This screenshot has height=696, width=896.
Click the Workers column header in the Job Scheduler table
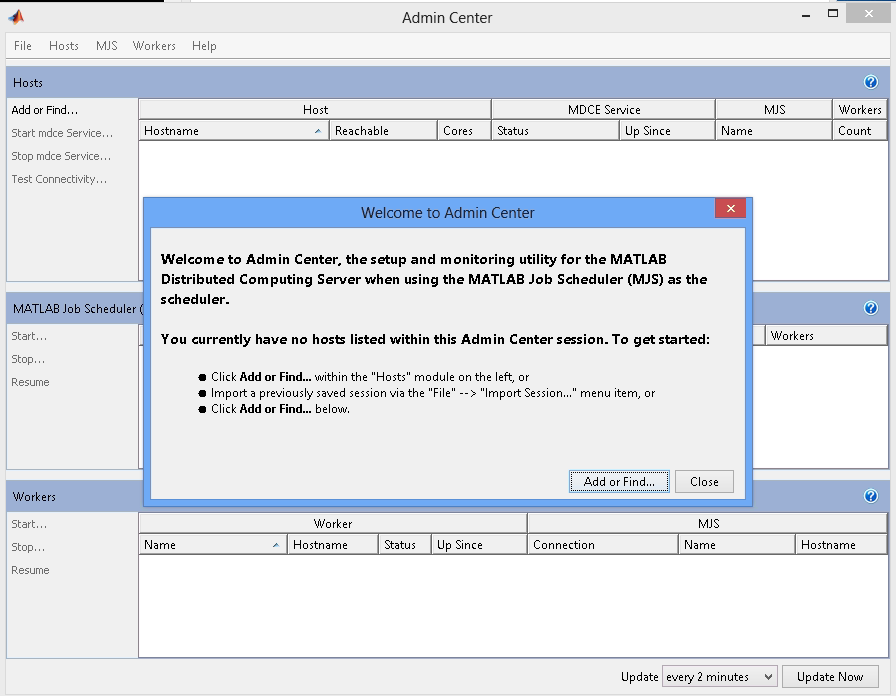[826, 336]
